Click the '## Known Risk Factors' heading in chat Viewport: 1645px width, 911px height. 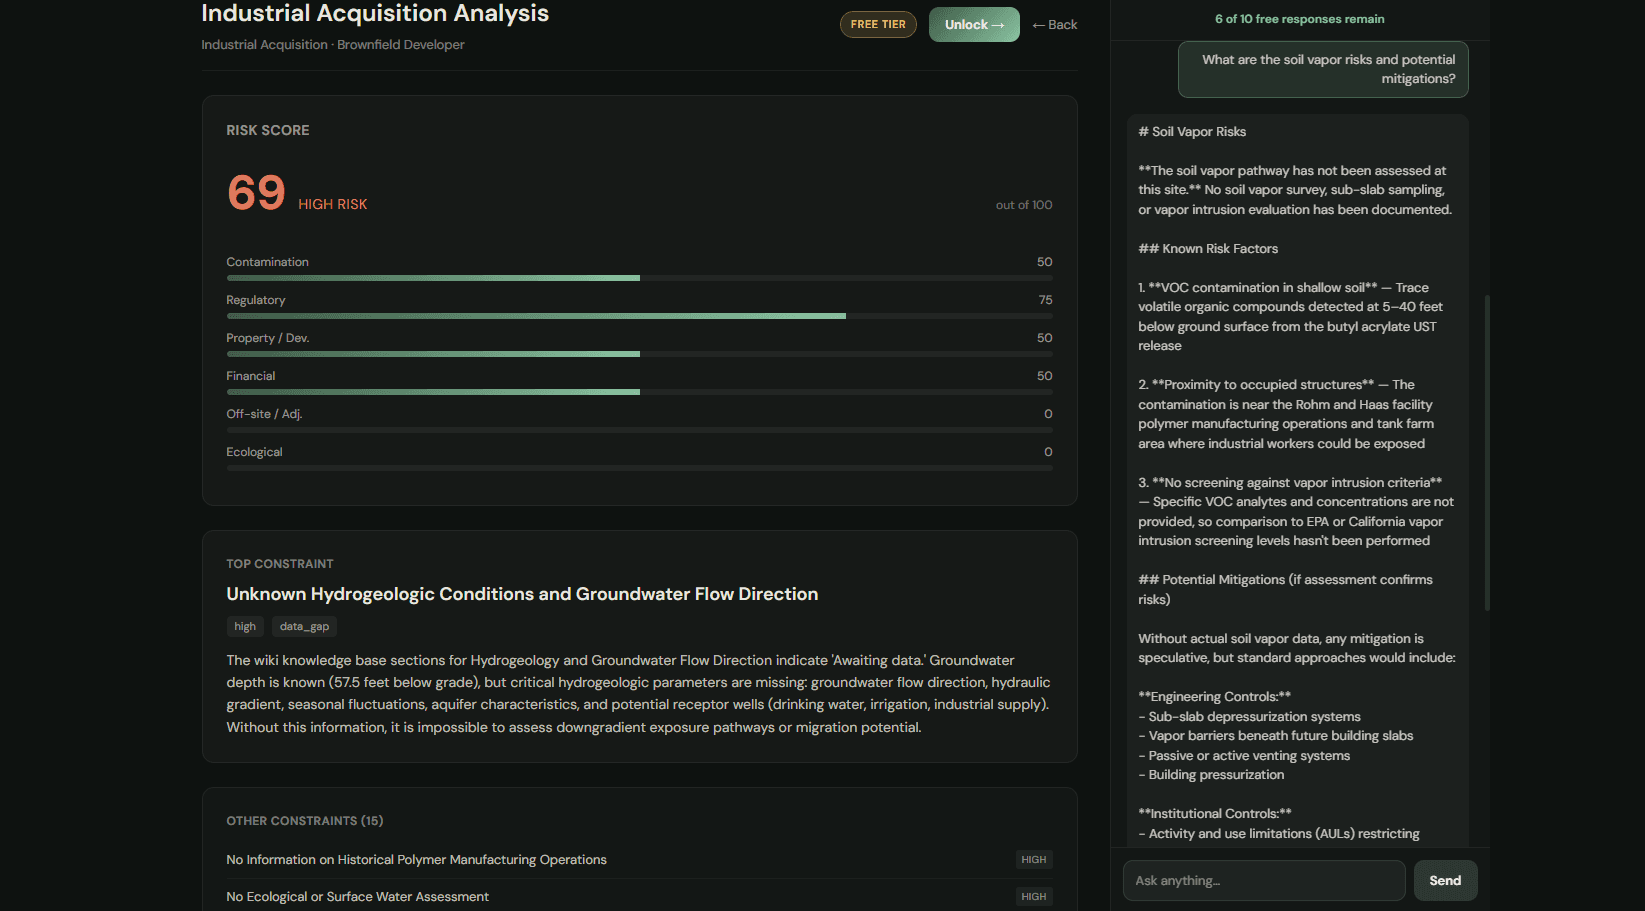click(1208, 249)
